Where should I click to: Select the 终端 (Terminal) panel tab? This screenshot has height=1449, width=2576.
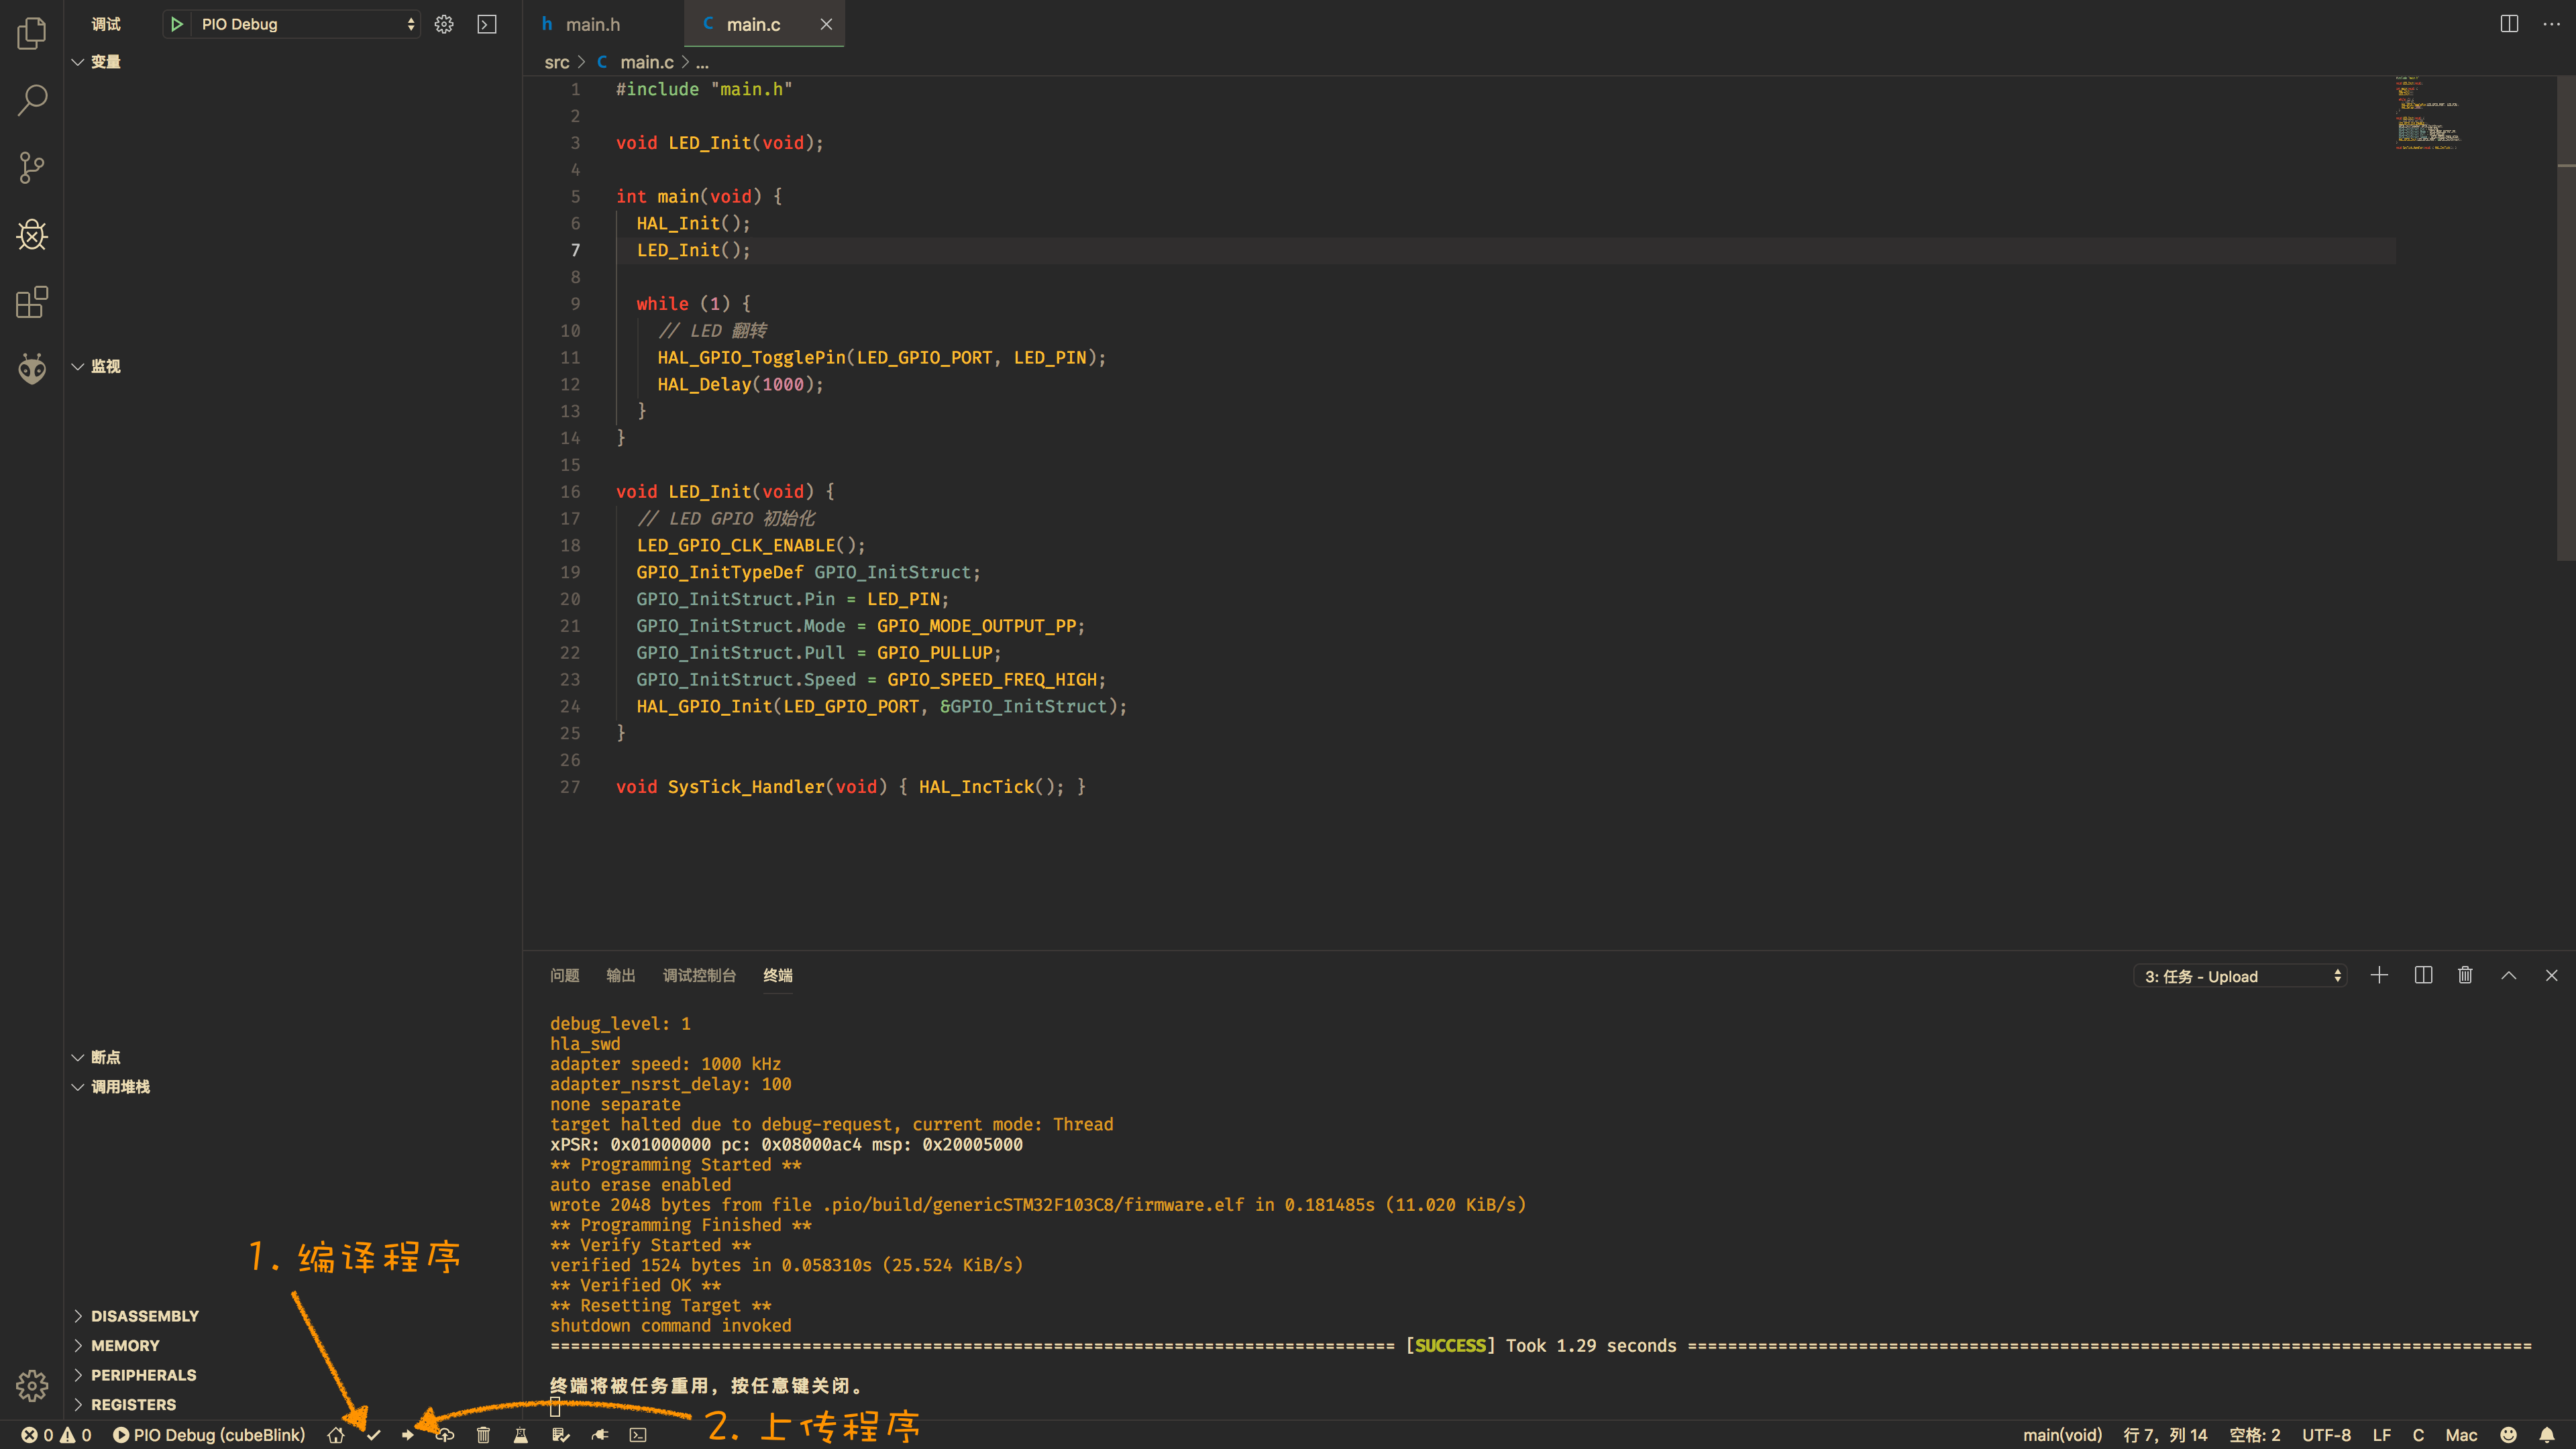click(778, 975)
